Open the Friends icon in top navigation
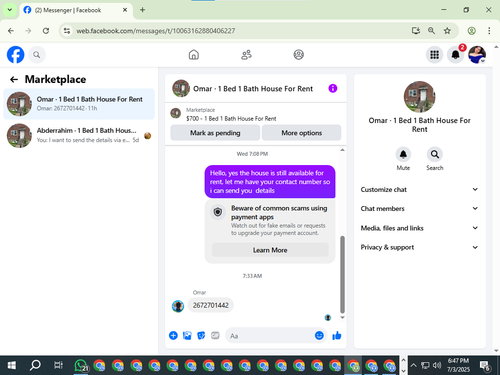Image resolution: width=500 pixels, height=375 pixels. (x=246, y=55)
